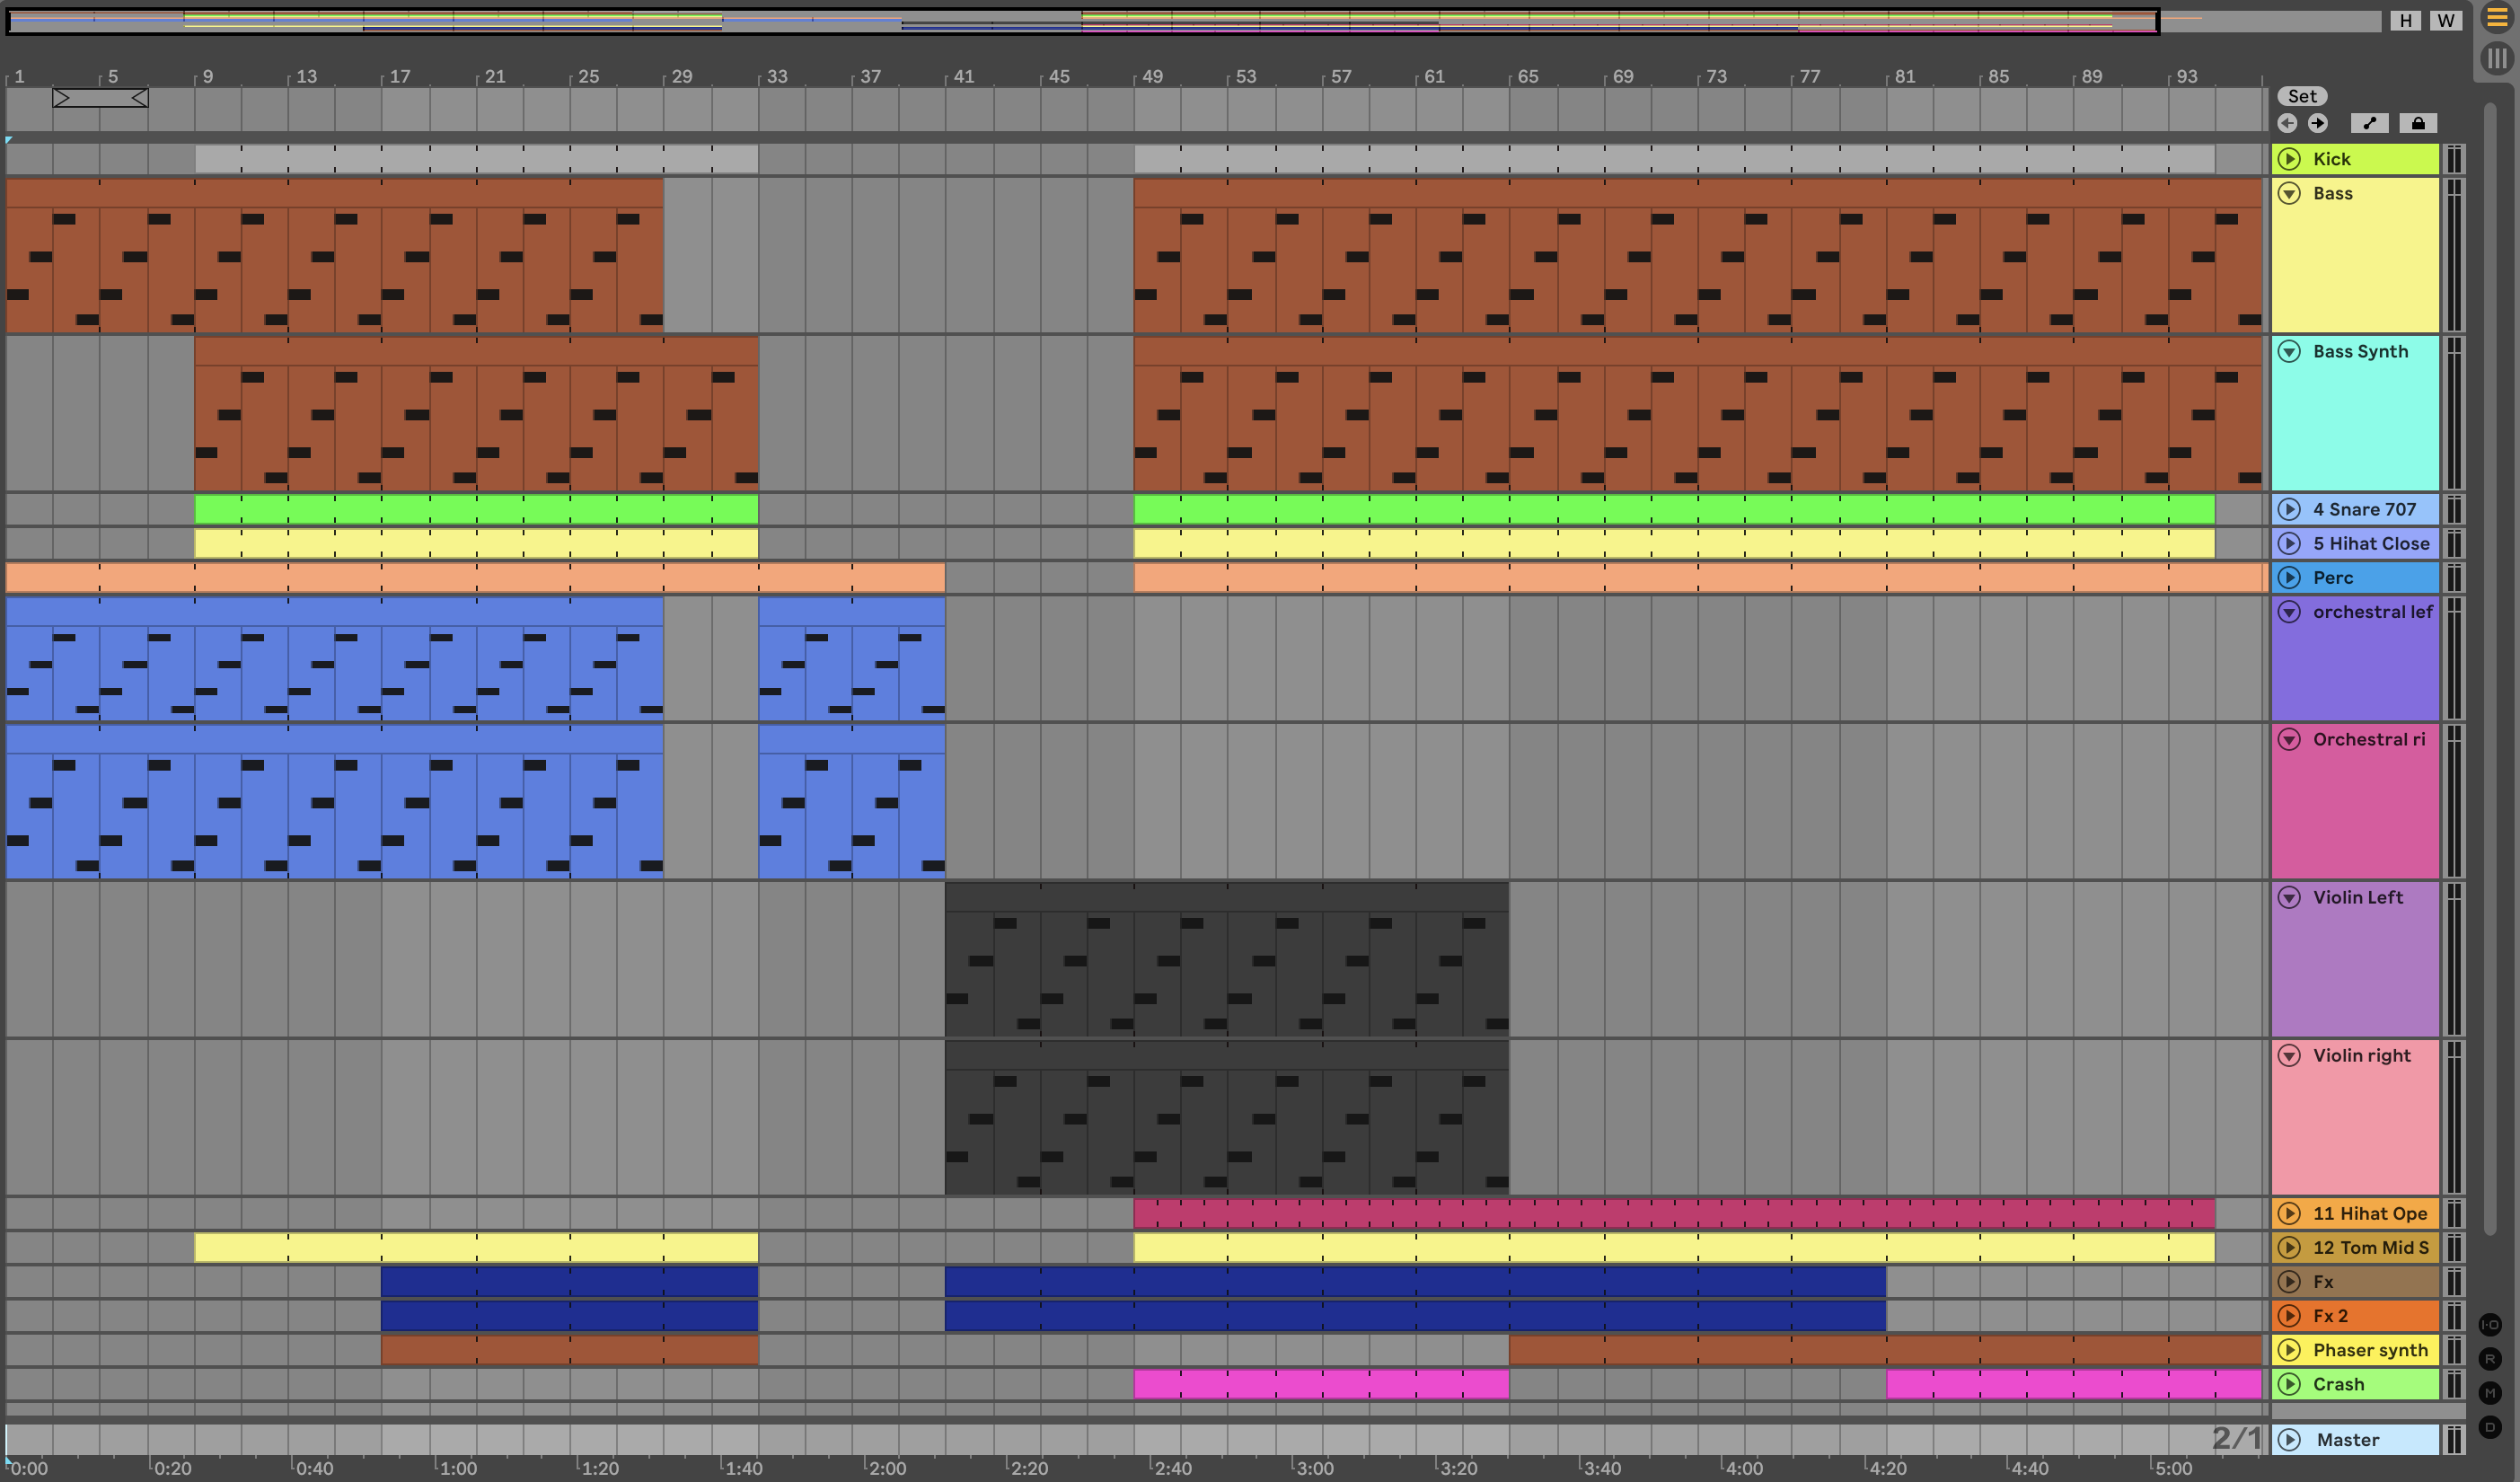This screenshot has height=1482, width=2520.
Task: Toggle Automation Mode button
Action: pos(2369,123)
